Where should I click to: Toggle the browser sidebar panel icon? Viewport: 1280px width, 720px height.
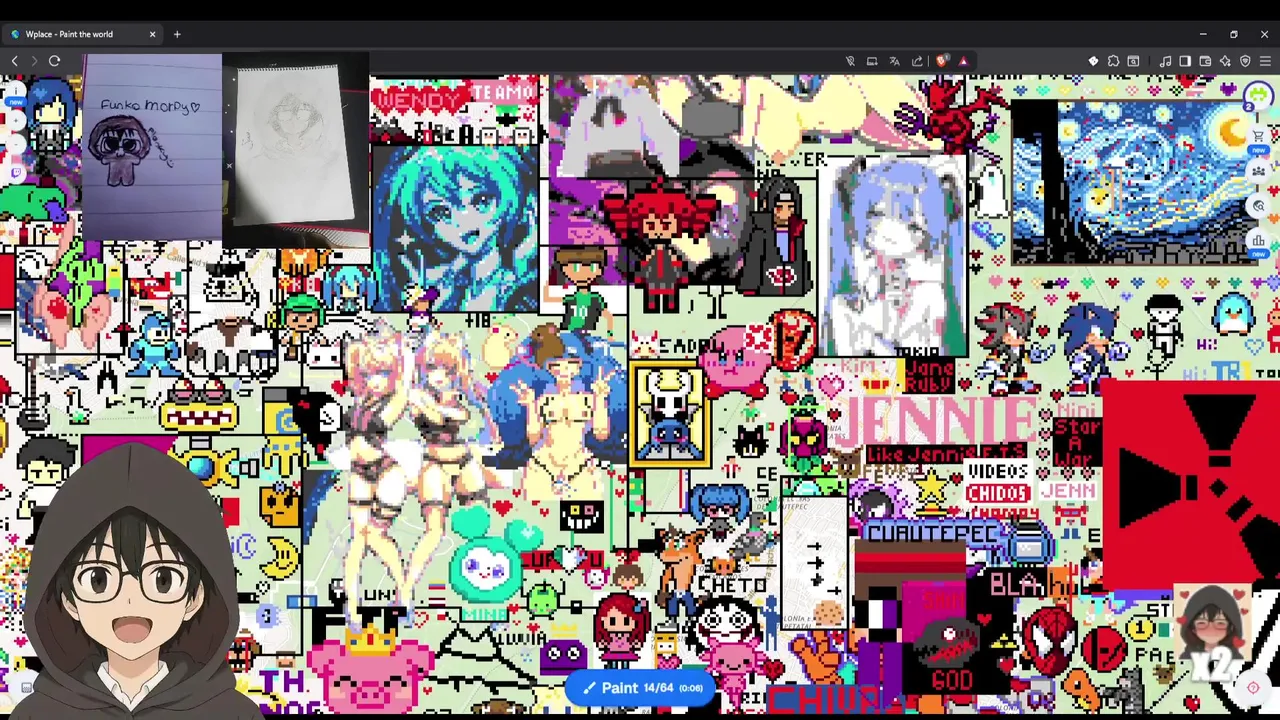point(1185,61)
